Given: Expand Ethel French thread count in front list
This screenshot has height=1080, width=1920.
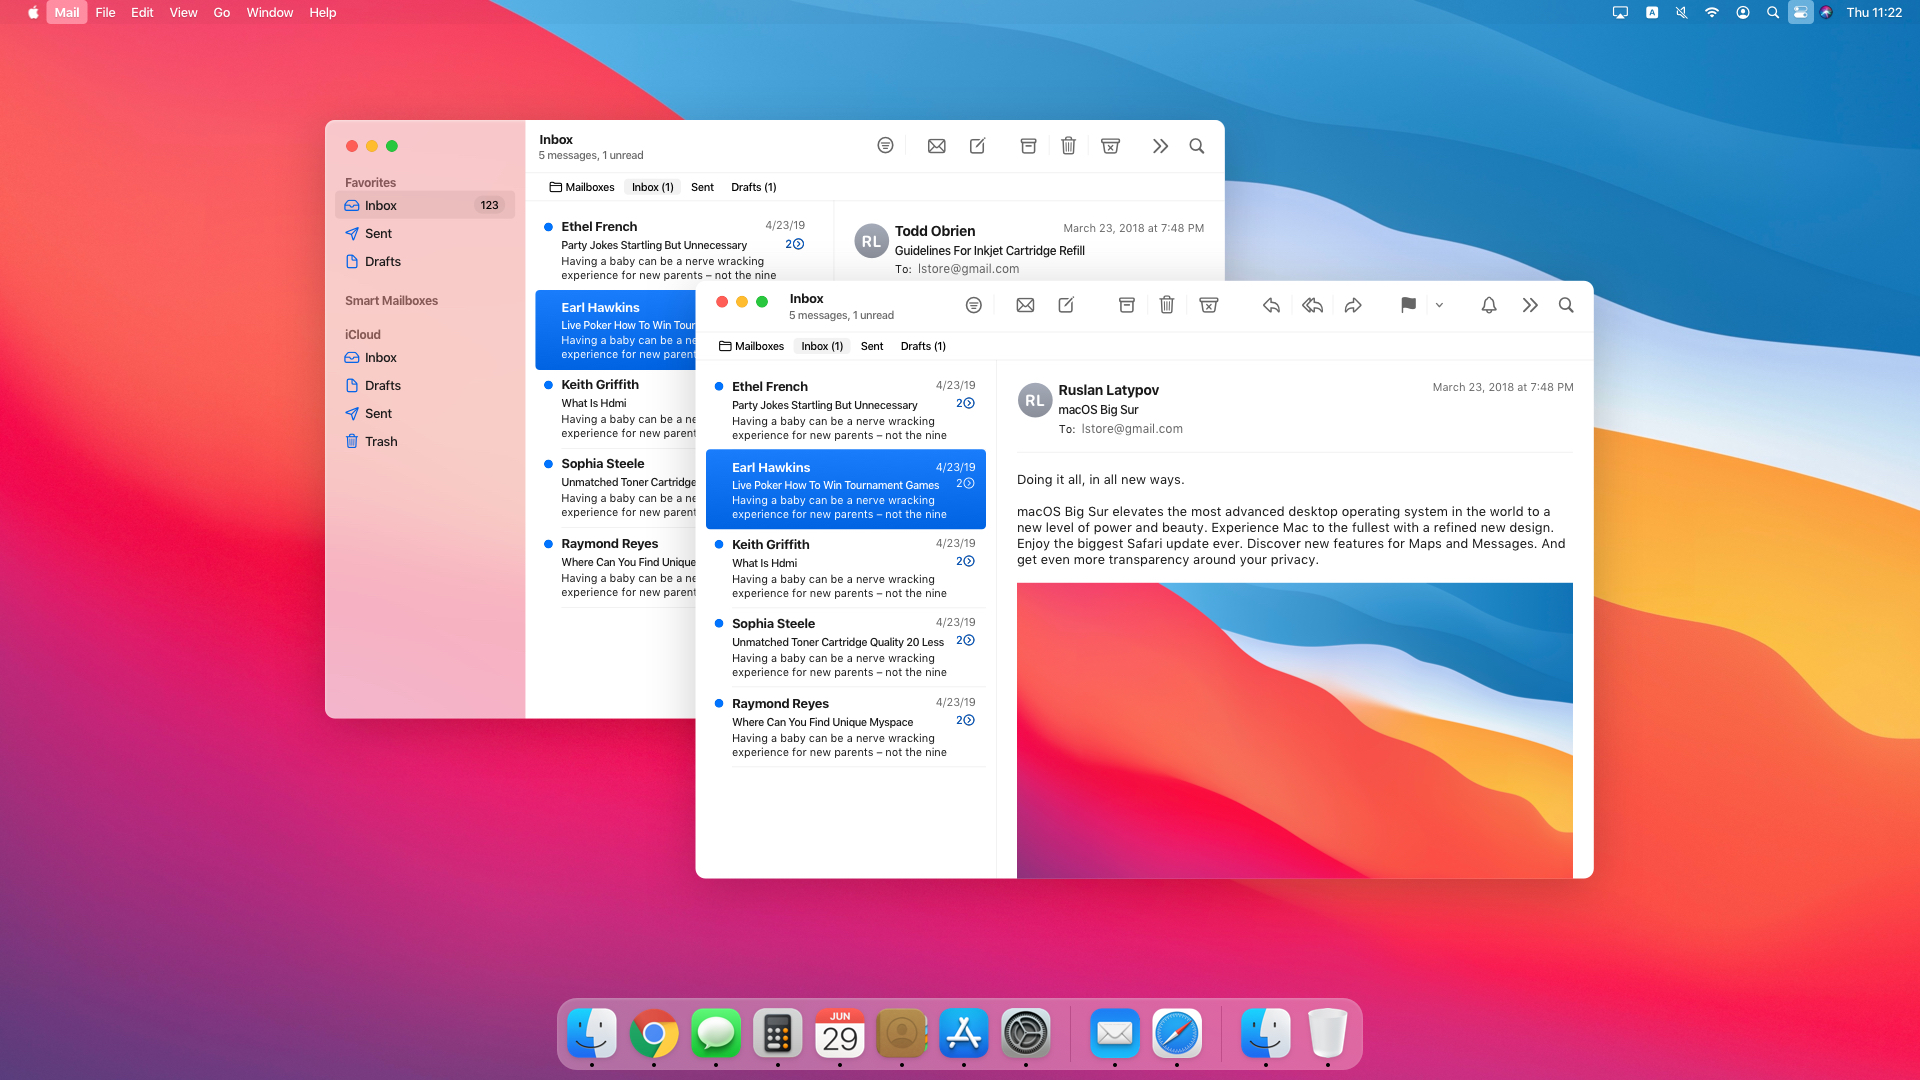Looking at the screenshot, I should pyautogui.click(x=965, y=404).
